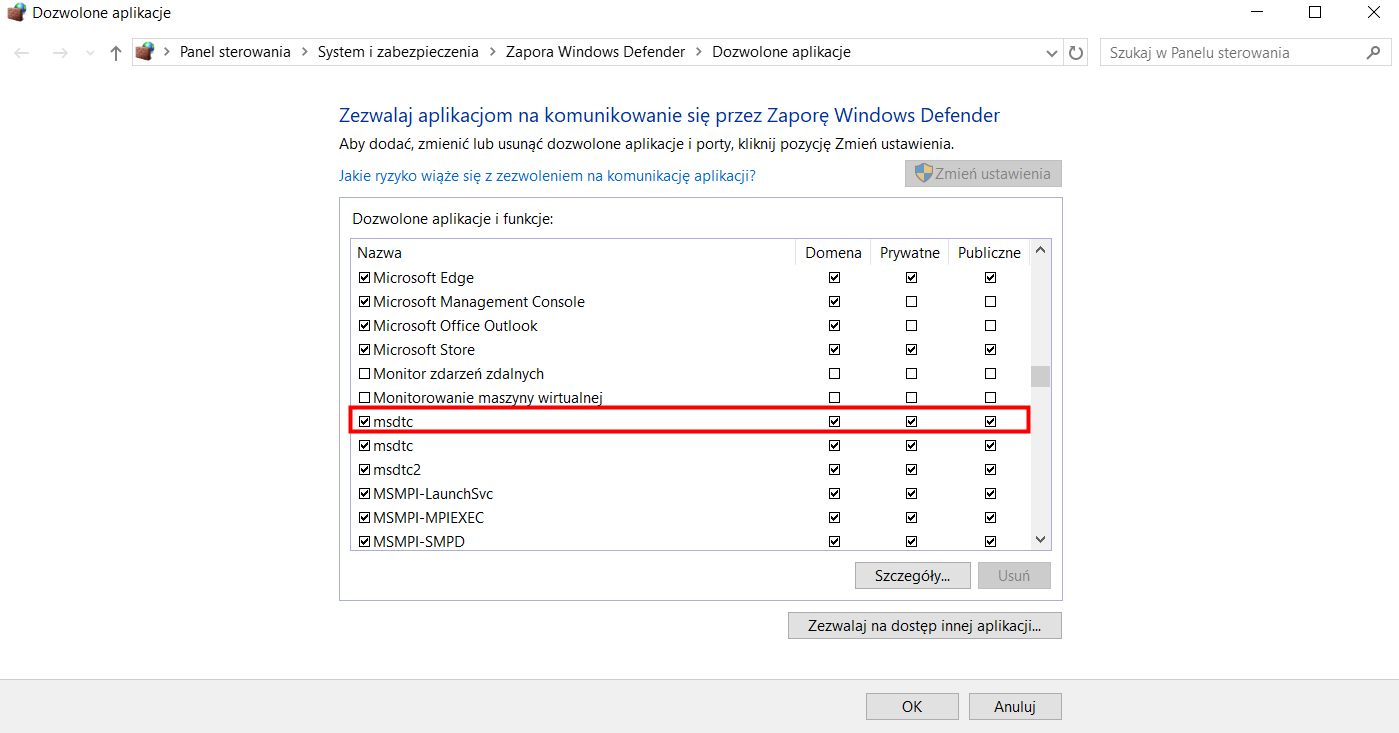Viewport: 1399px width, 733px height.
Task: Confirm with OK button
Action: pos(912,706)
